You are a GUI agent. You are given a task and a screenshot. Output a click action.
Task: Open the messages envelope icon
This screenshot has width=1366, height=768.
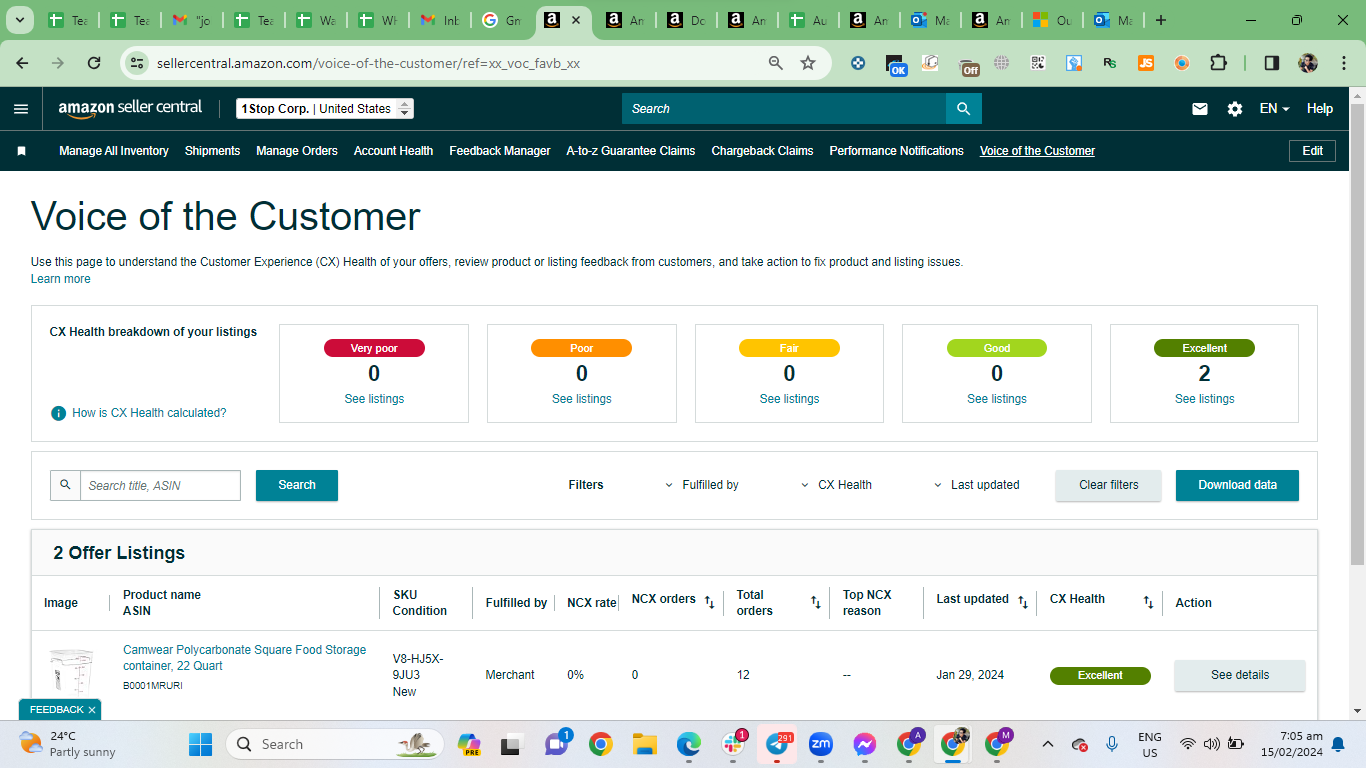coord(1200,109)
